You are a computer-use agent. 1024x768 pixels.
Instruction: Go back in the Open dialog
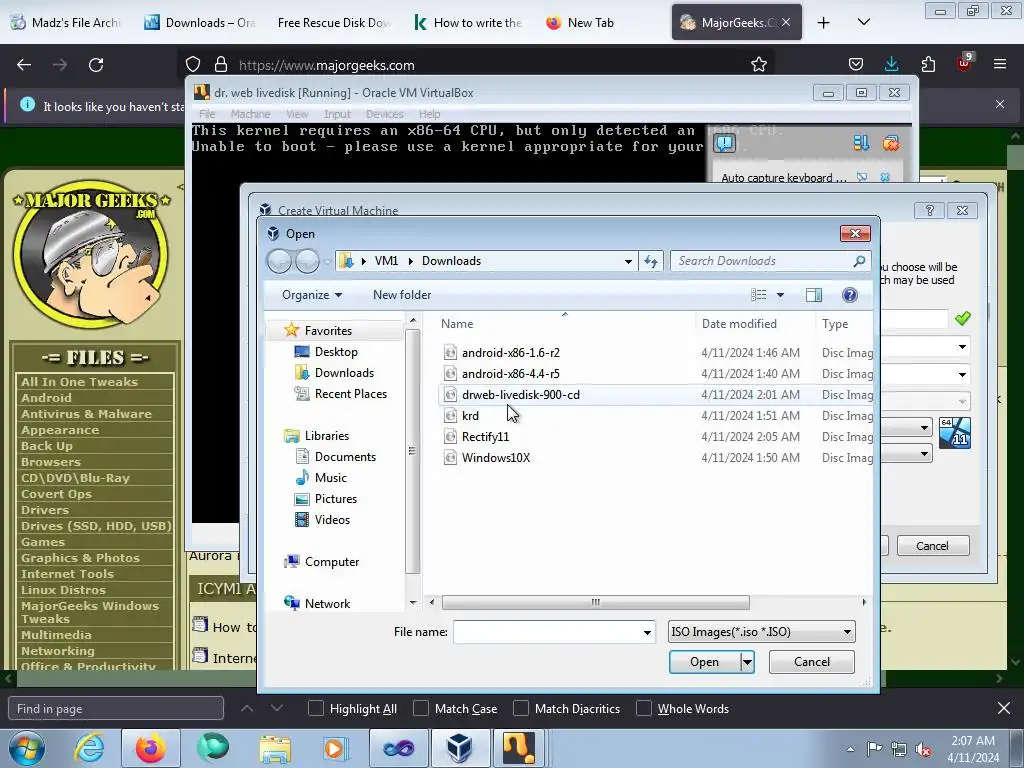279,261
